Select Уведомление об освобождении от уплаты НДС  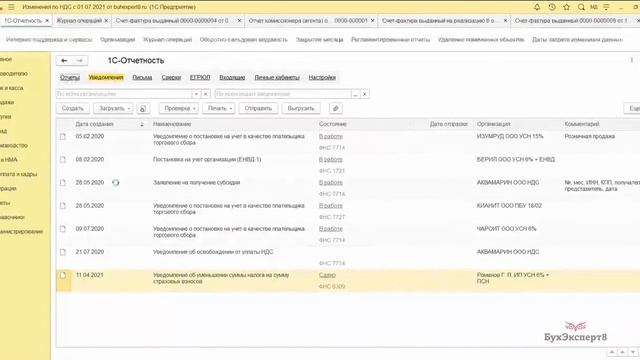213,252
